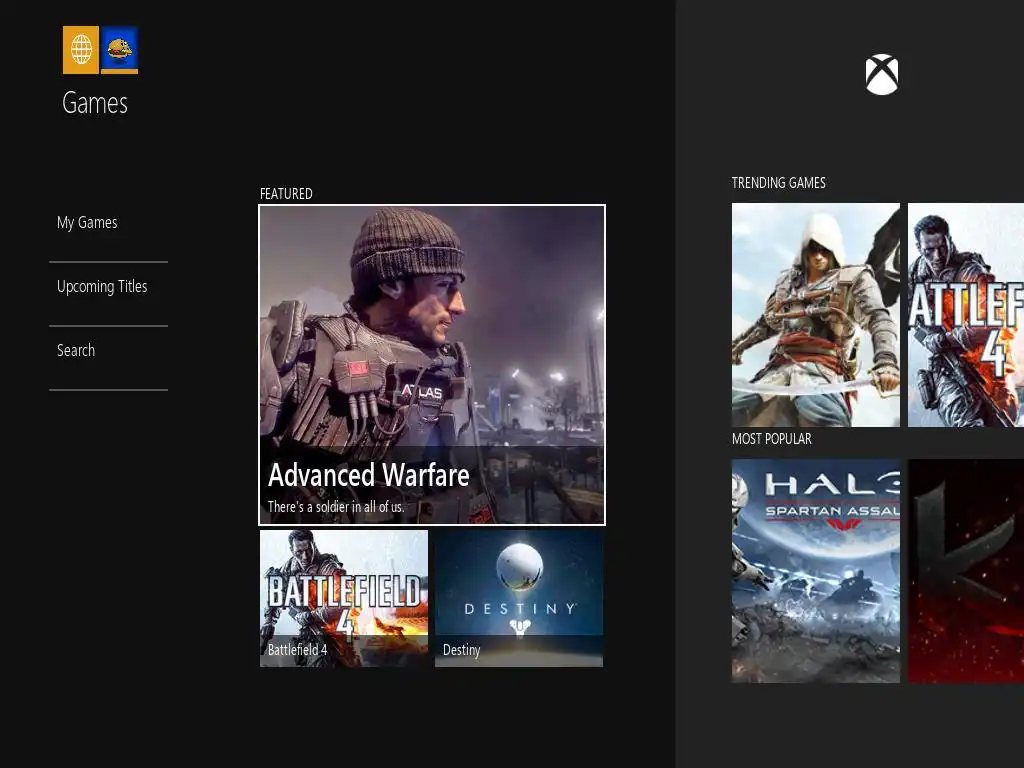This screenshot has width=1024, height=768.
Task: Click the Games page title
Action: point(95,103)
